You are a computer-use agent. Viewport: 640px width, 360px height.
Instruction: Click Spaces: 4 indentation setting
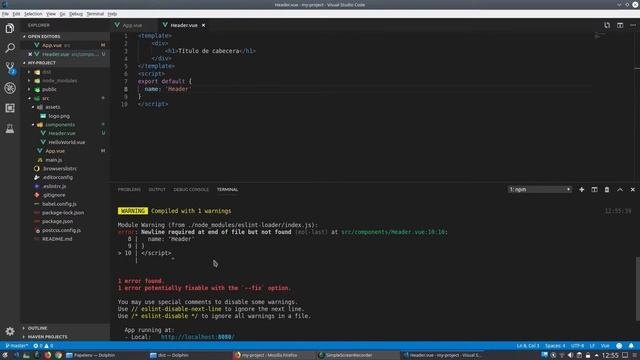(x=555, y=346)
